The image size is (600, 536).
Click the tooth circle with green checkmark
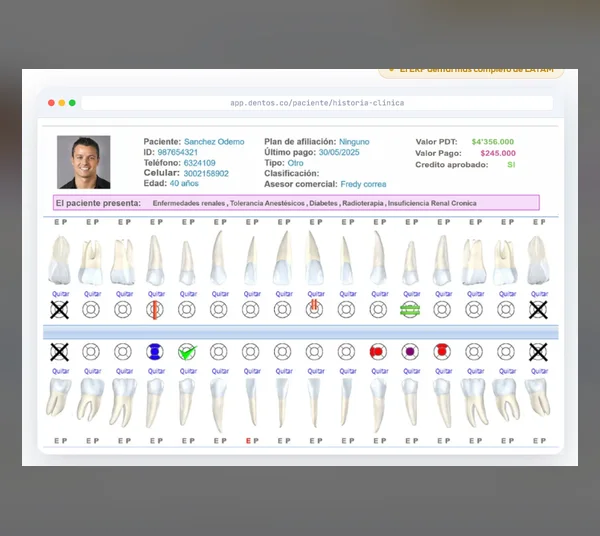[187, 352]
